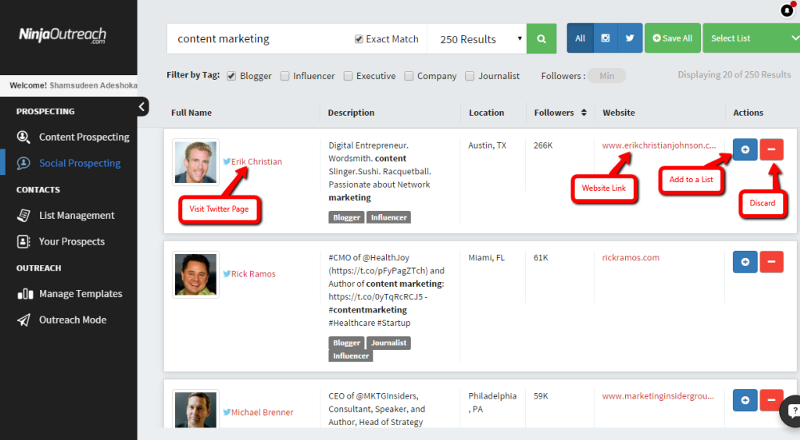Viewport: 800px width, 440px height.
Task: Discard Rick Ramos from results
Action: coord(771,262)
